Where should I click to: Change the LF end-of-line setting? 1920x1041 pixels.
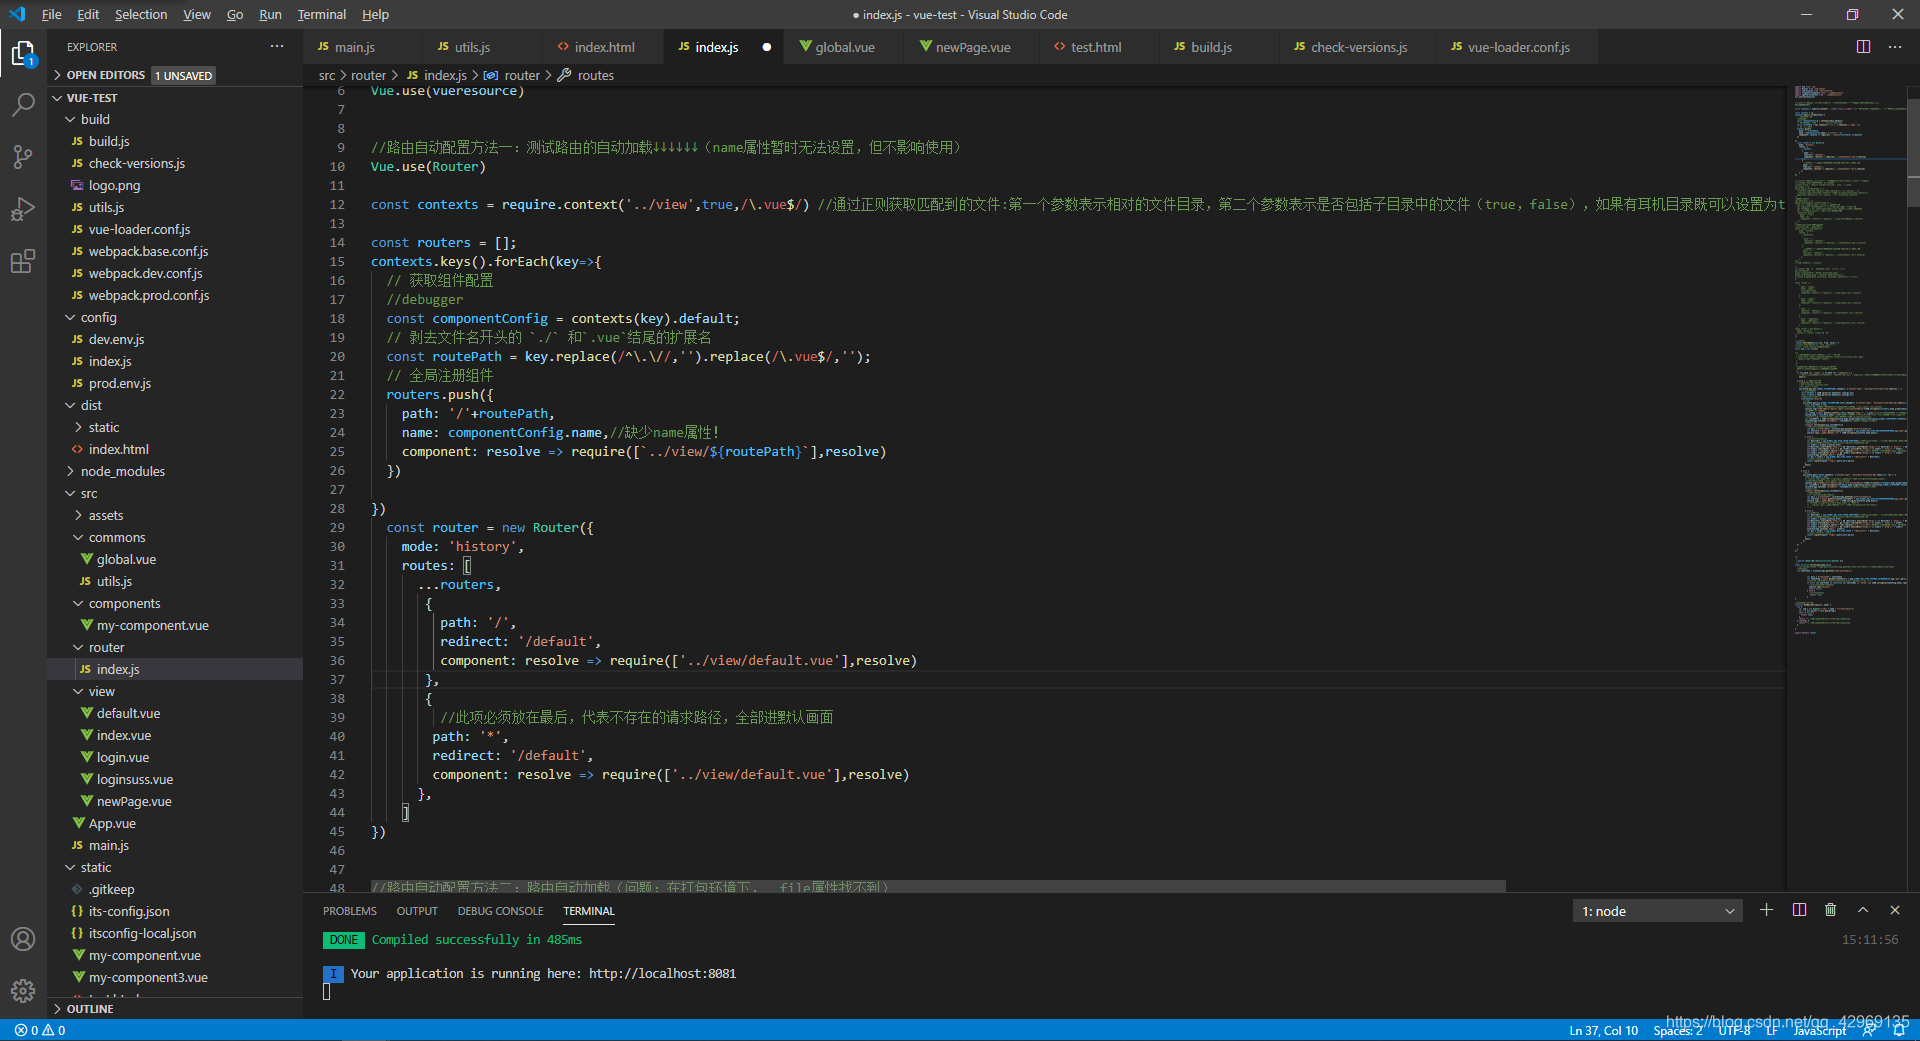coord(1772,1030)
